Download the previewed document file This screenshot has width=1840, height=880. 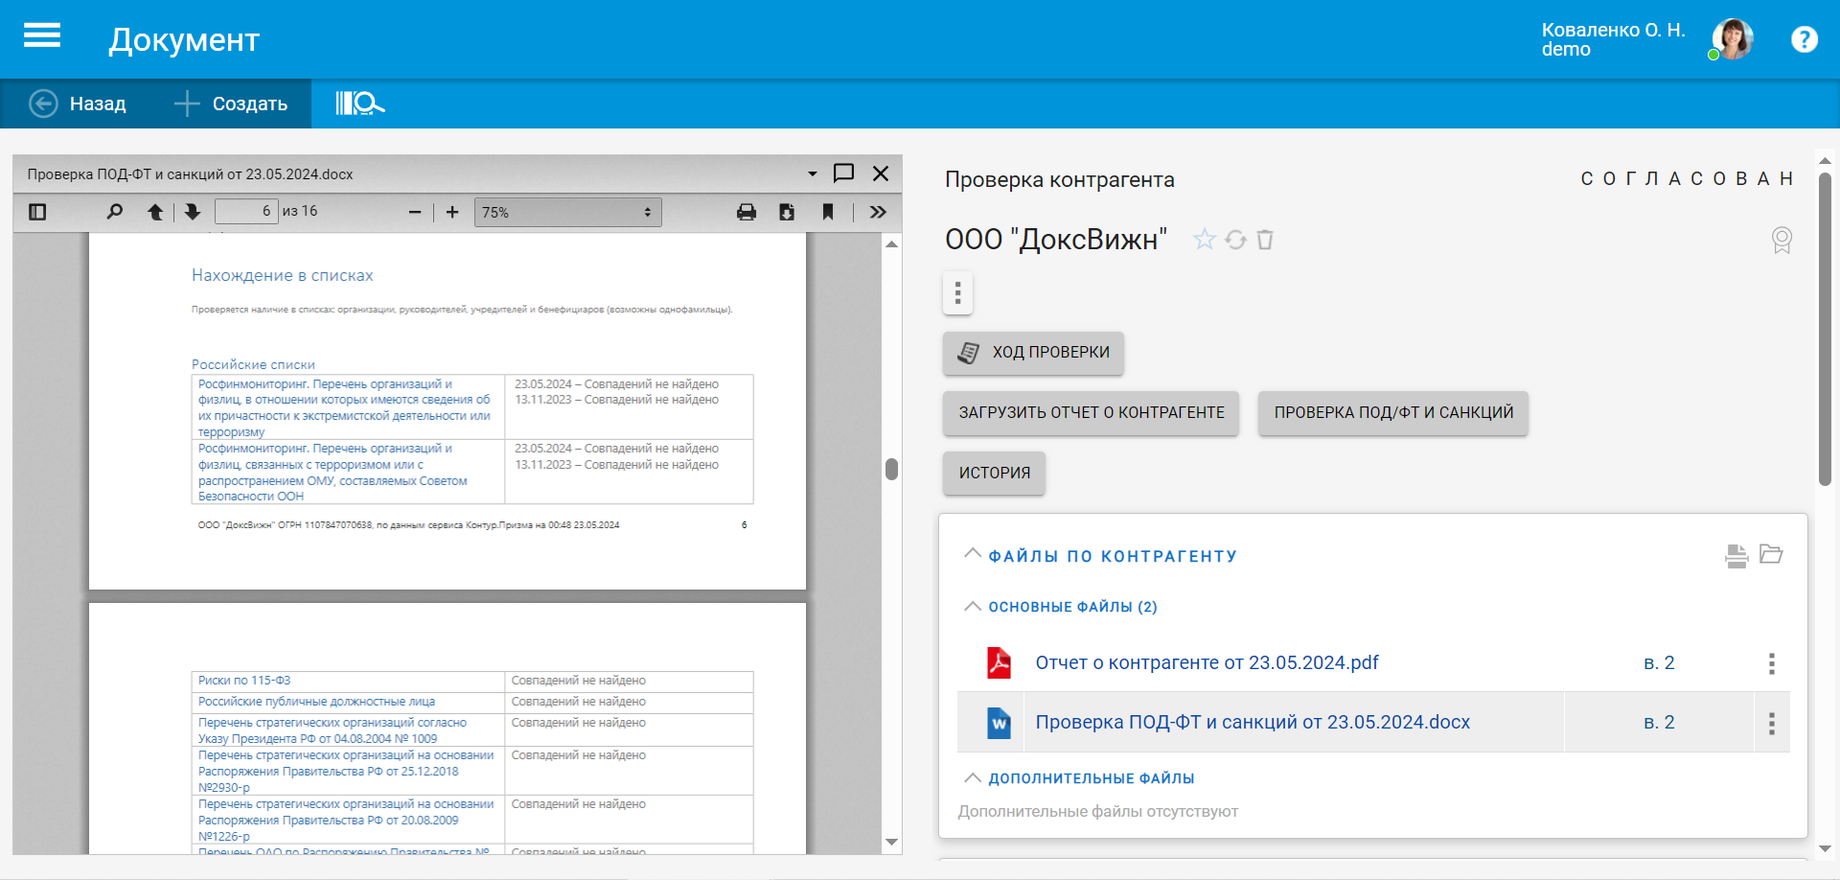[787, 212]
